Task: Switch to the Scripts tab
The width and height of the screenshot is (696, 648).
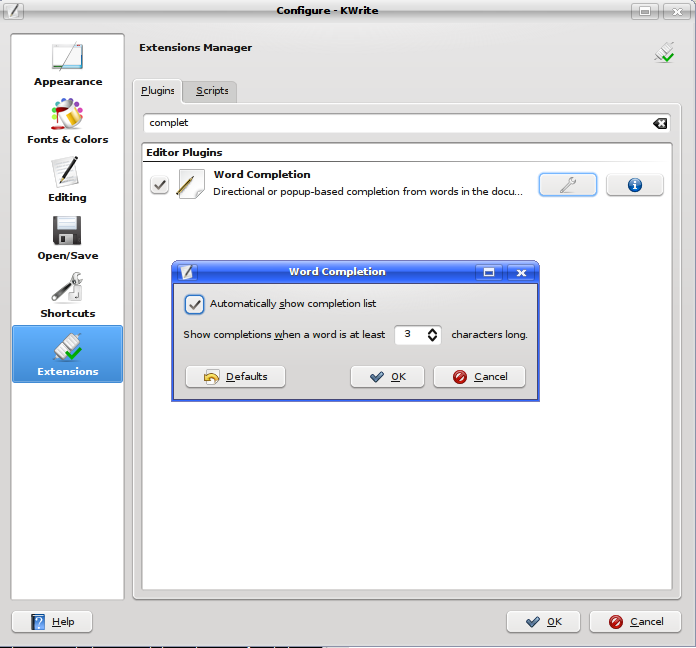Action: point(212,91)
